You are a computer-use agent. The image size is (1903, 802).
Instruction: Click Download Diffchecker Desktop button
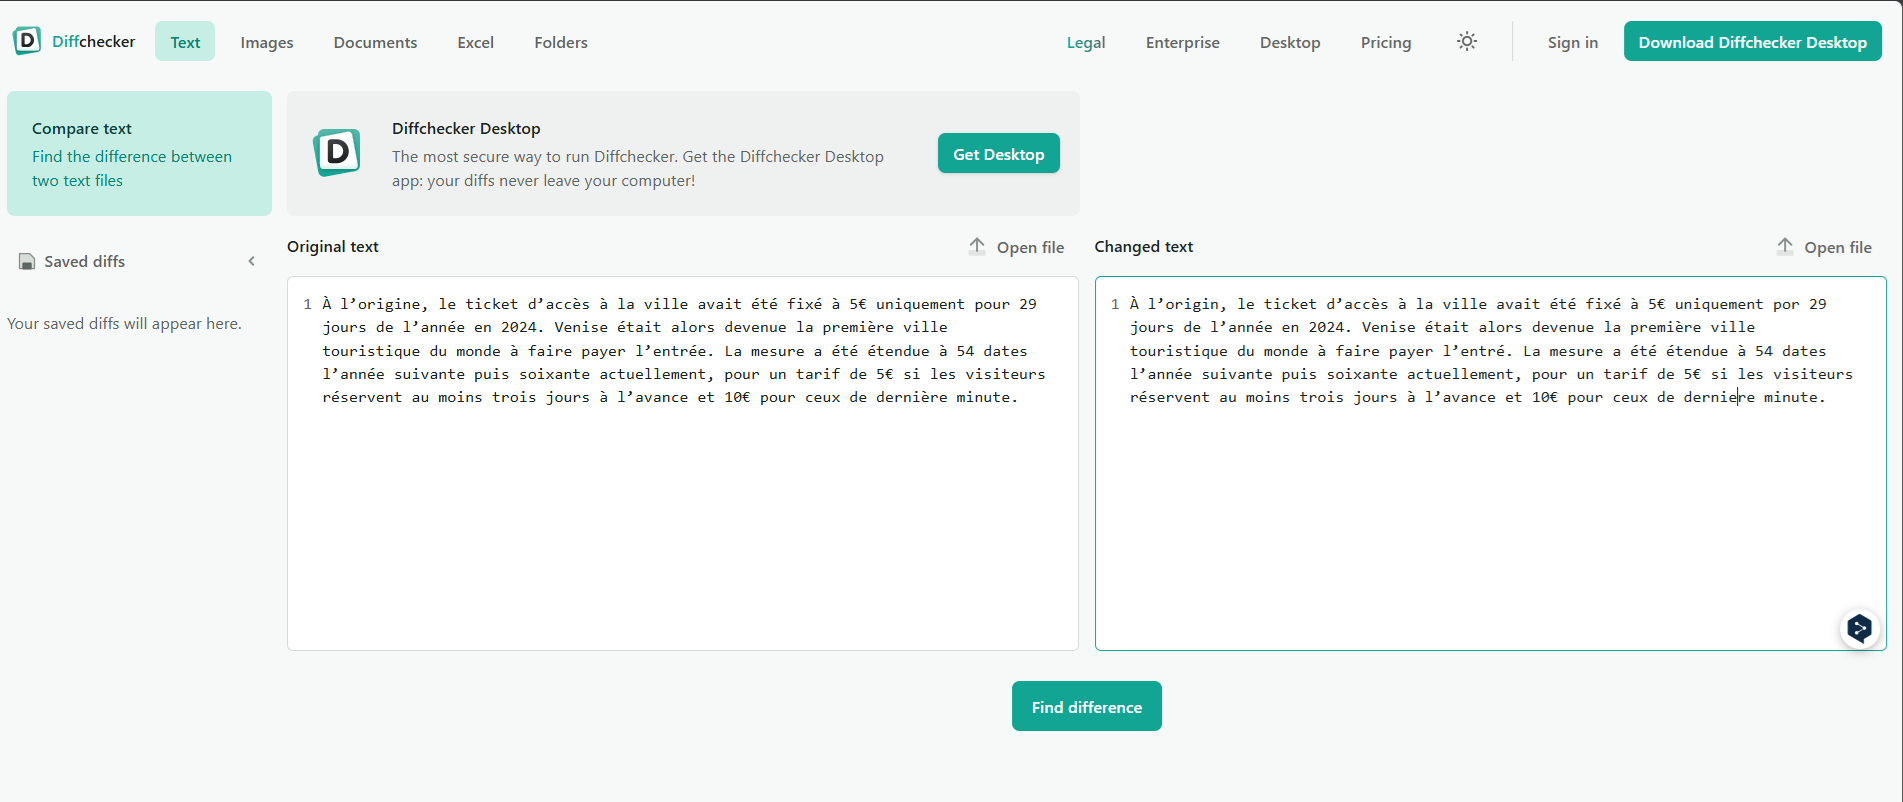(x=1753, y=42)
